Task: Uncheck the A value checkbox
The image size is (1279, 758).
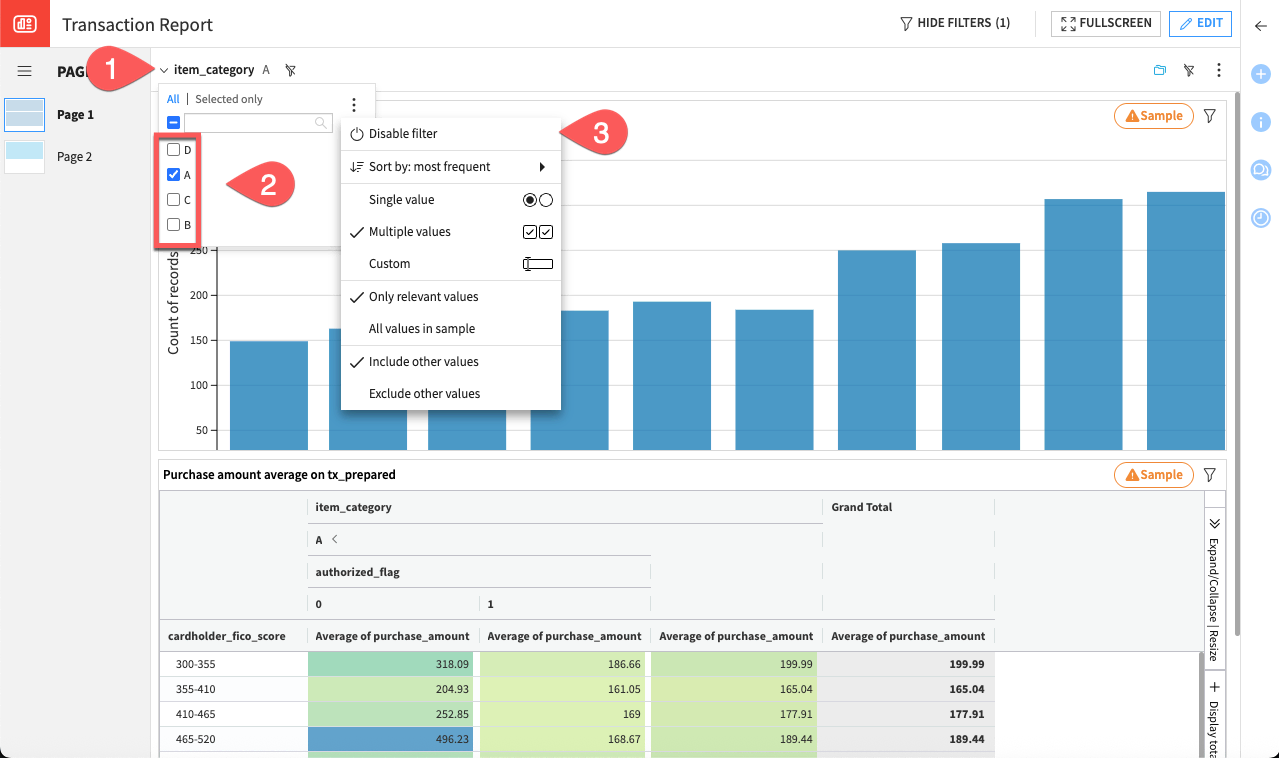Action: (174, 175)
